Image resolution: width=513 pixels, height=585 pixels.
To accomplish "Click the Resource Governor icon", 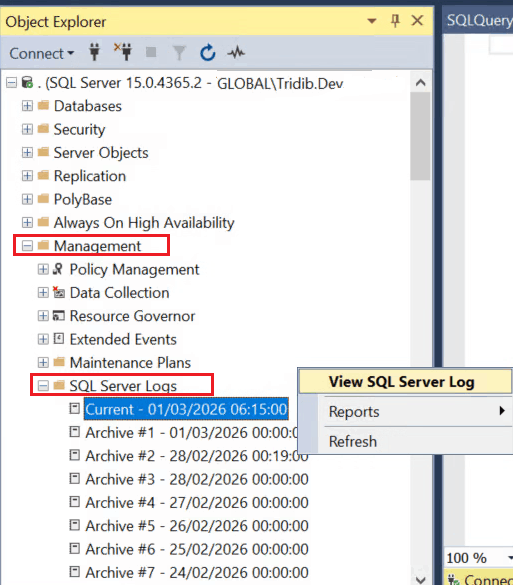I will (59, 316).
